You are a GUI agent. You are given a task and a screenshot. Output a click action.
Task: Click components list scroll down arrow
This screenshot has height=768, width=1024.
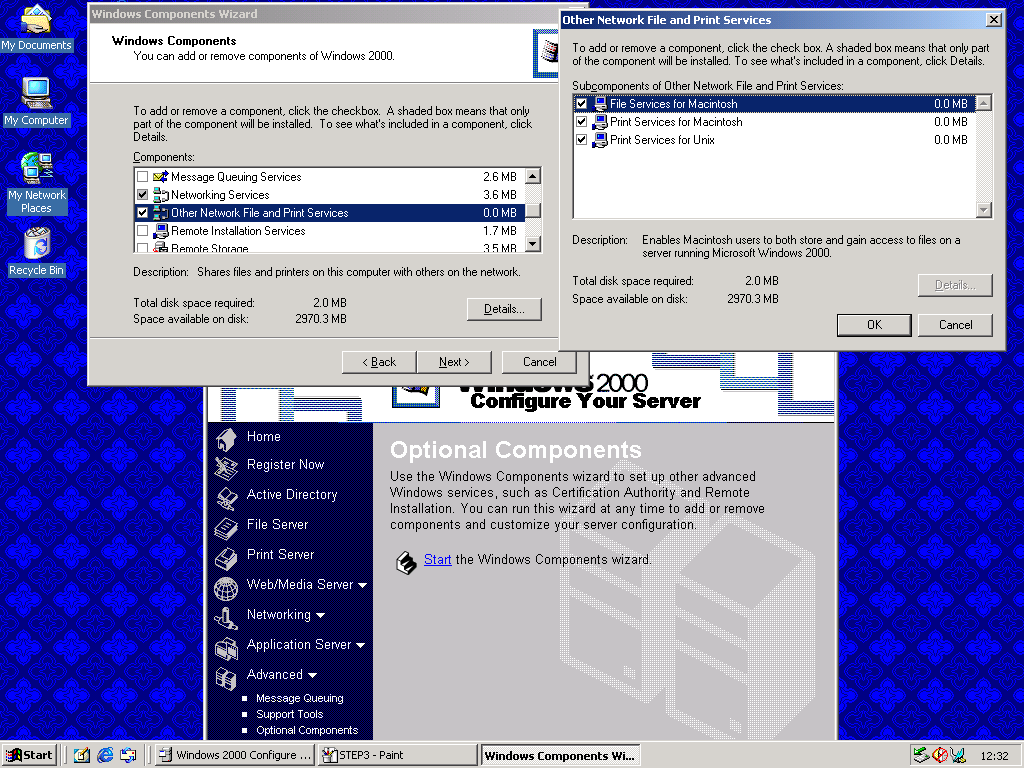click(534, 244)
